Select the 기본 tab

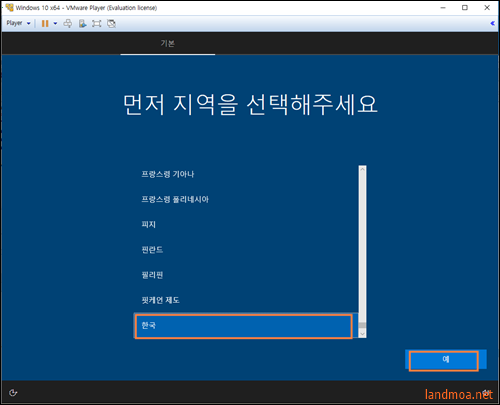[168, 43]
